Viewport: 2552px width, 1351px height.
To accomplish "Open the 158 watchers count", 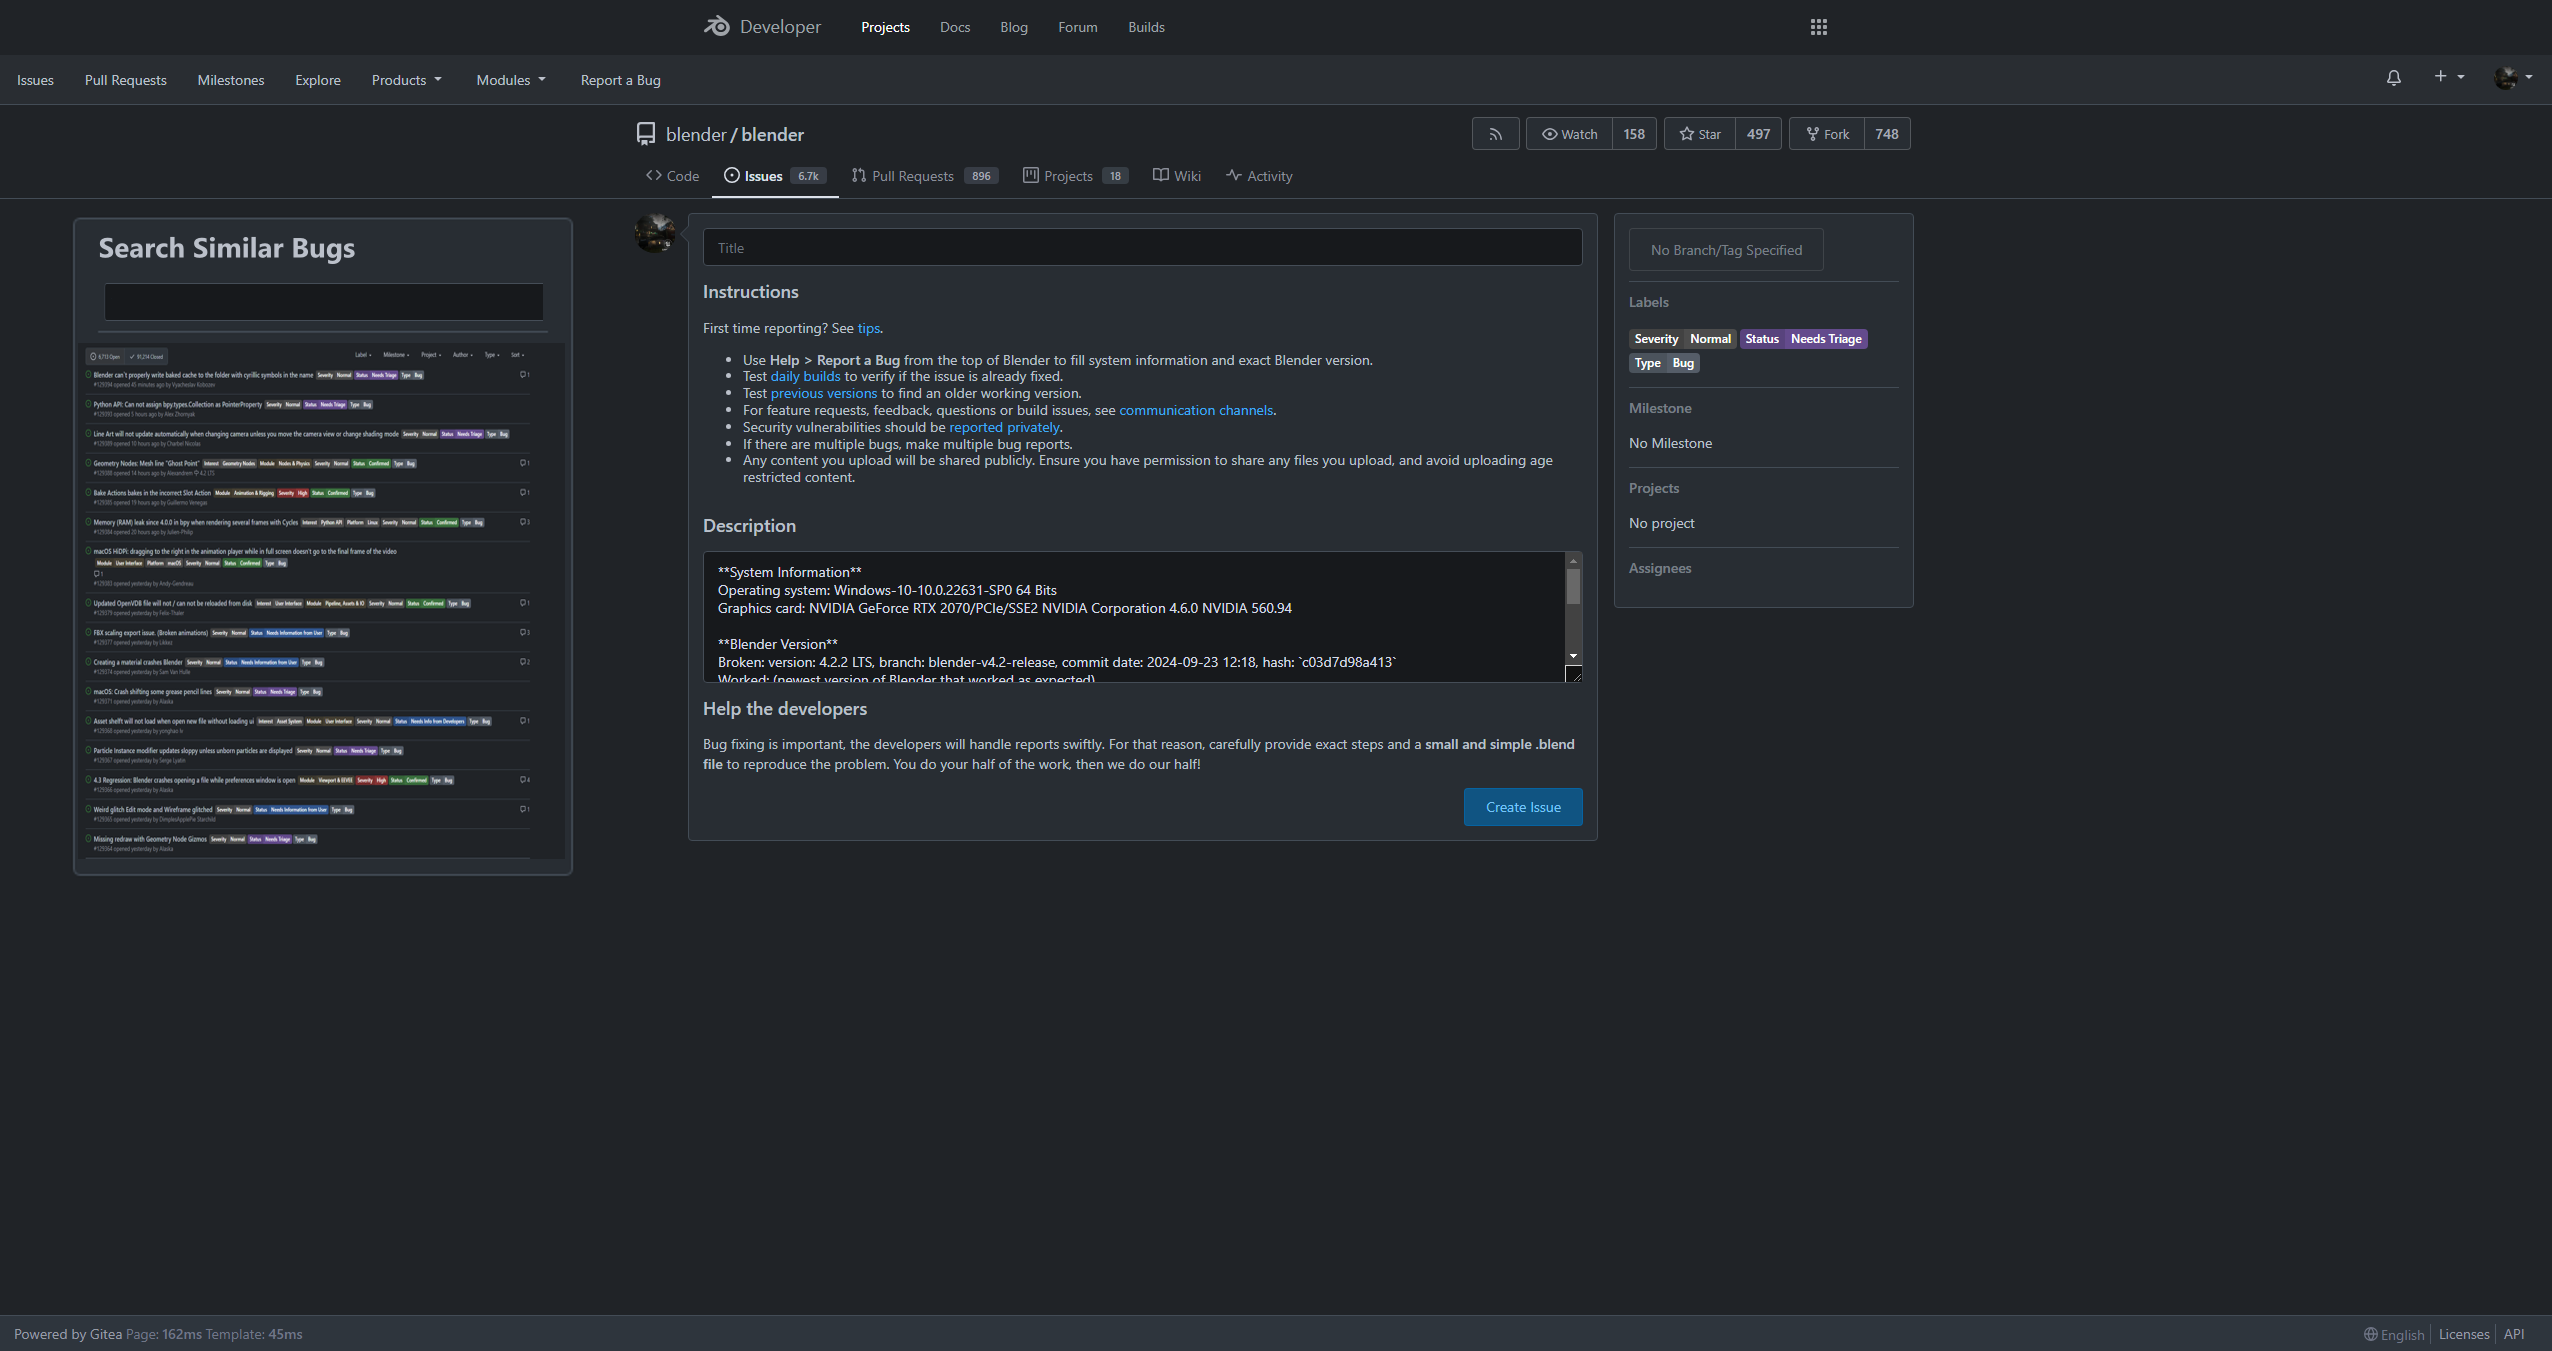I will [1634, 134].
